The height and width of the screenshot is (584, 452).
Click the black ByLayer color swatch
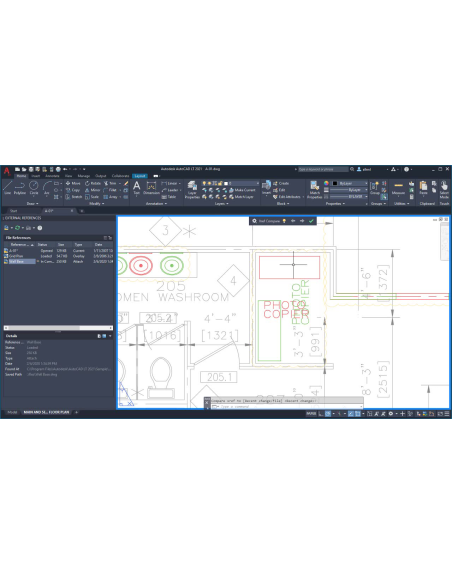tap(334, 183)
